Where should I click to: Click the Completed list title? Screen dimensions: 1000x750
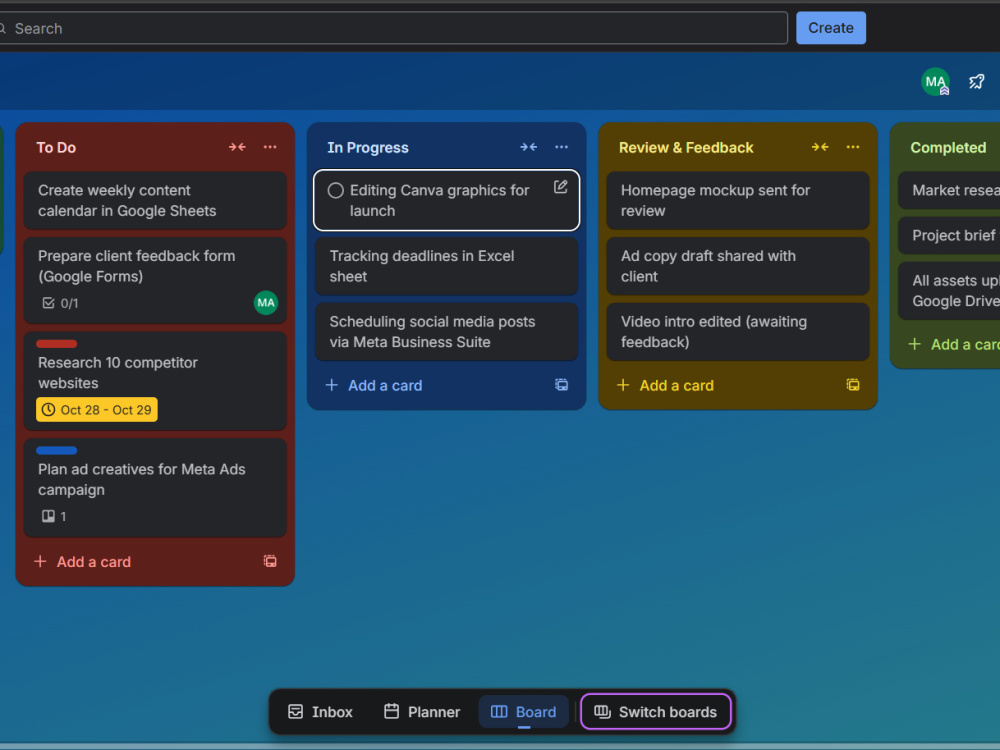pos(948,147)
